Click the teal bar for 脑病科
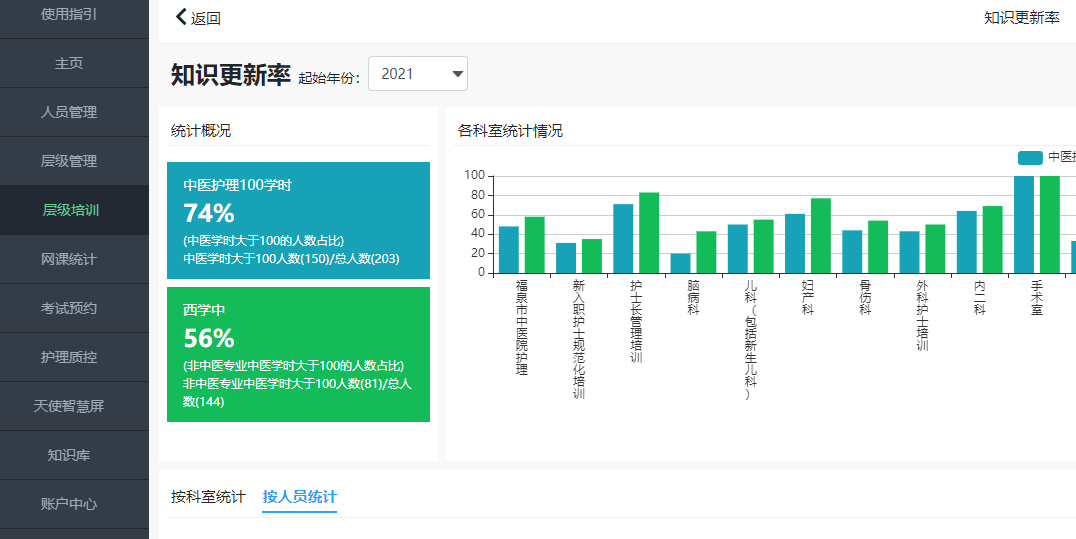This screenshot has width=1076, height=539. pos(681,263)
